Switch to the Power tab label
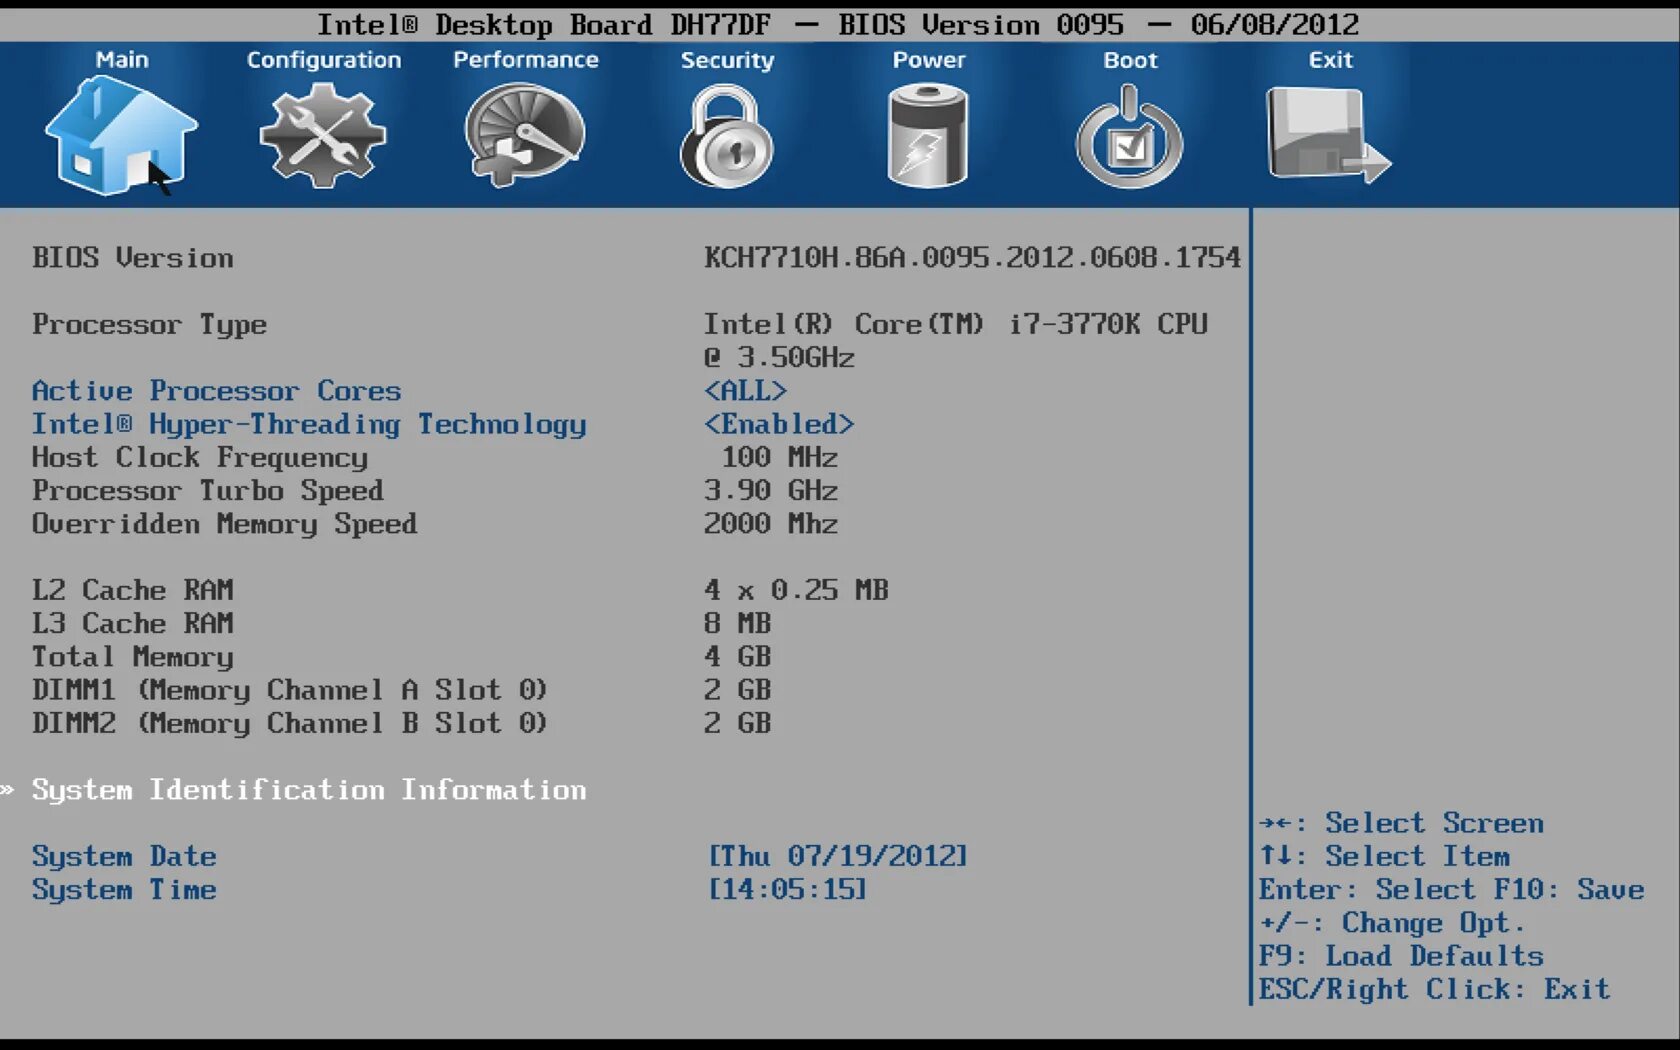 click(929, 60)
